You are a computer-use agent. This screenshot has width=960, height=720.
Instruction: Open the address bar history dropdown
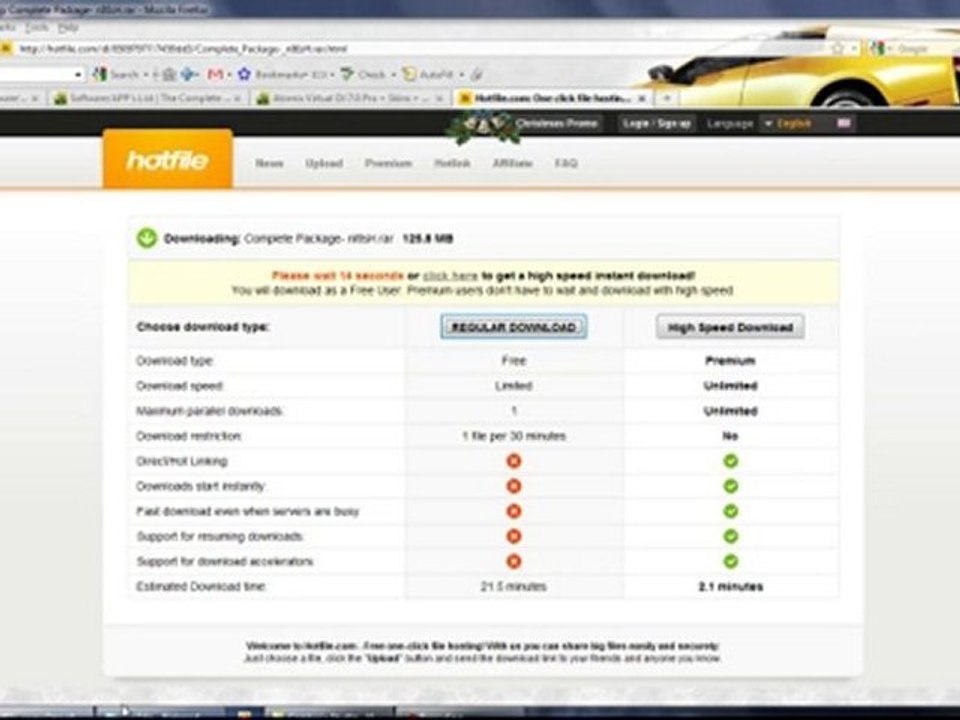pos(854,48)
